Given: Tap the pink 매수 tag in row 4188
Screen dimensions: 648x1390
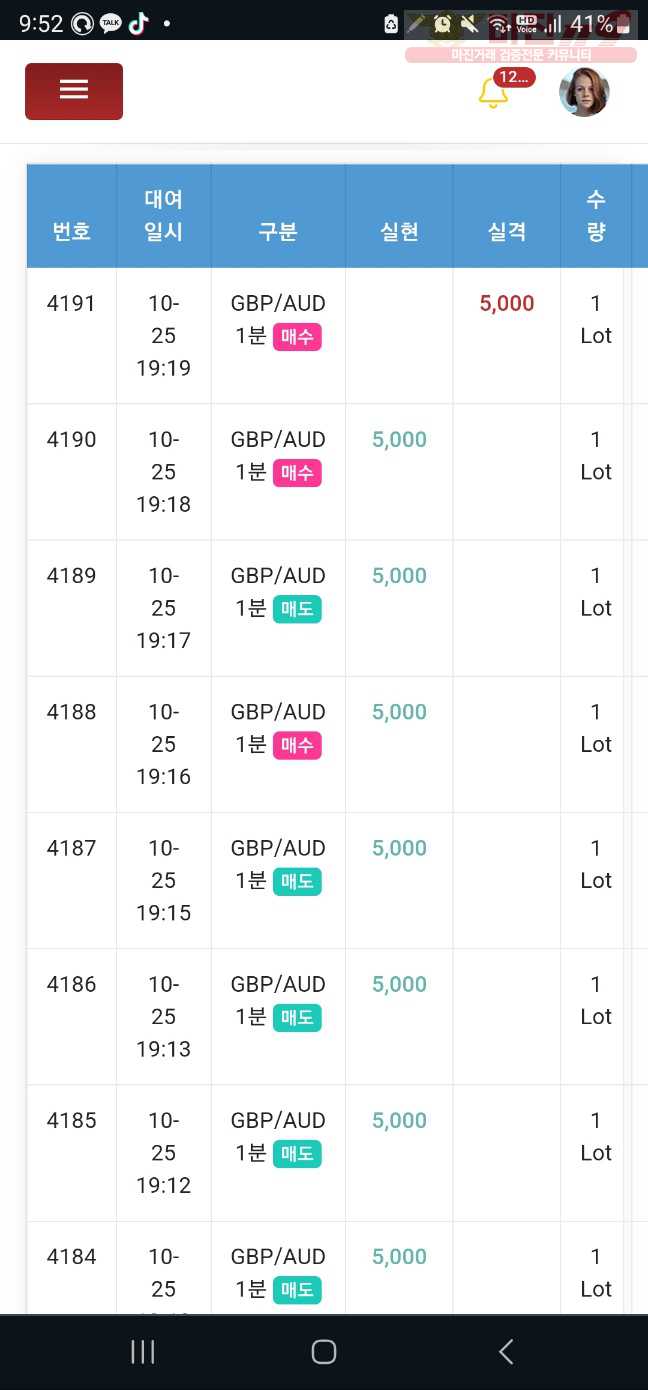Looking at the screenshot, I should (x=297, y=745).
